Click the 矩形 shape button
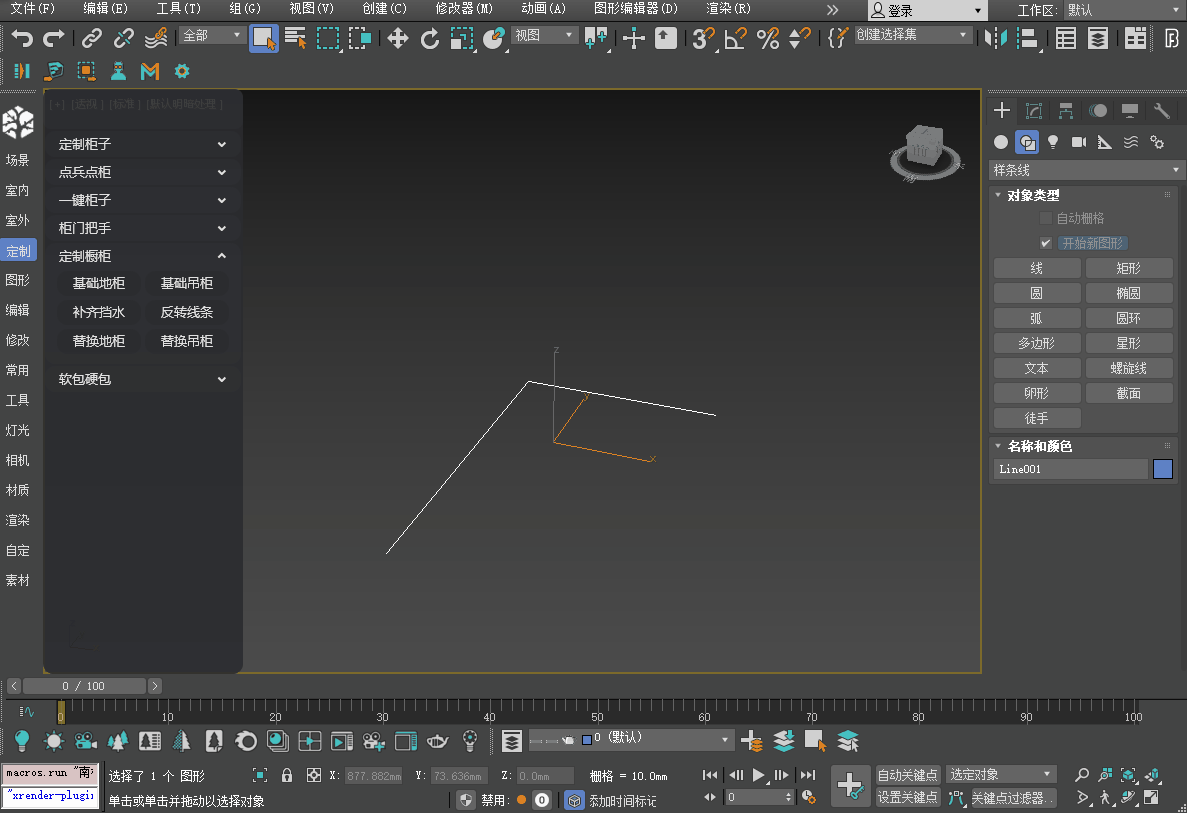 [x=1129, y=268]
